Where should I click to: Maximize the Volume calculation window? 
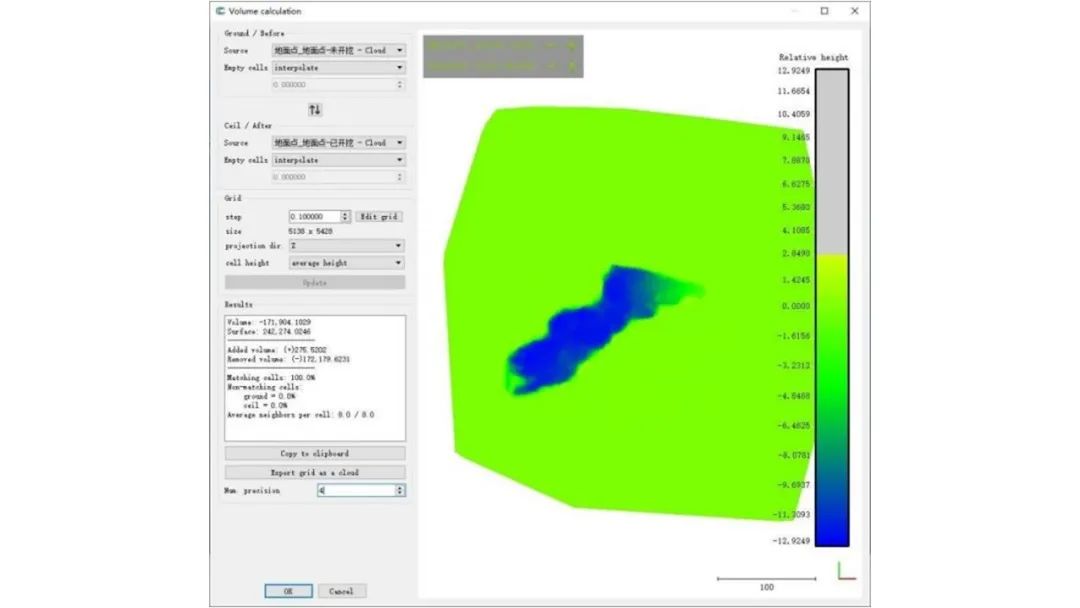click(x=824, y=11)
